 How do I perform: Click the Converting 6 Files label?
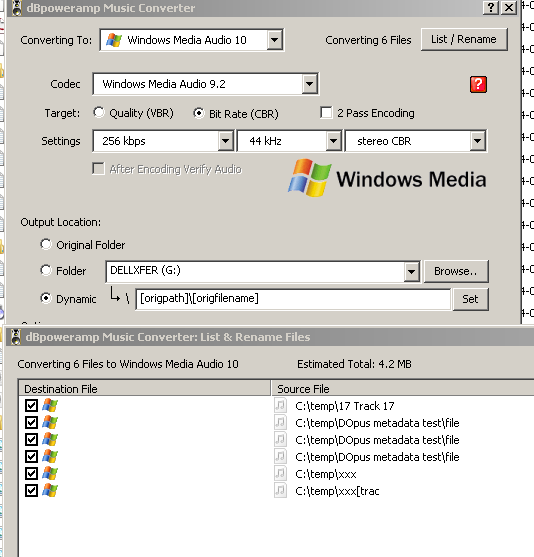tap(368, 40)
